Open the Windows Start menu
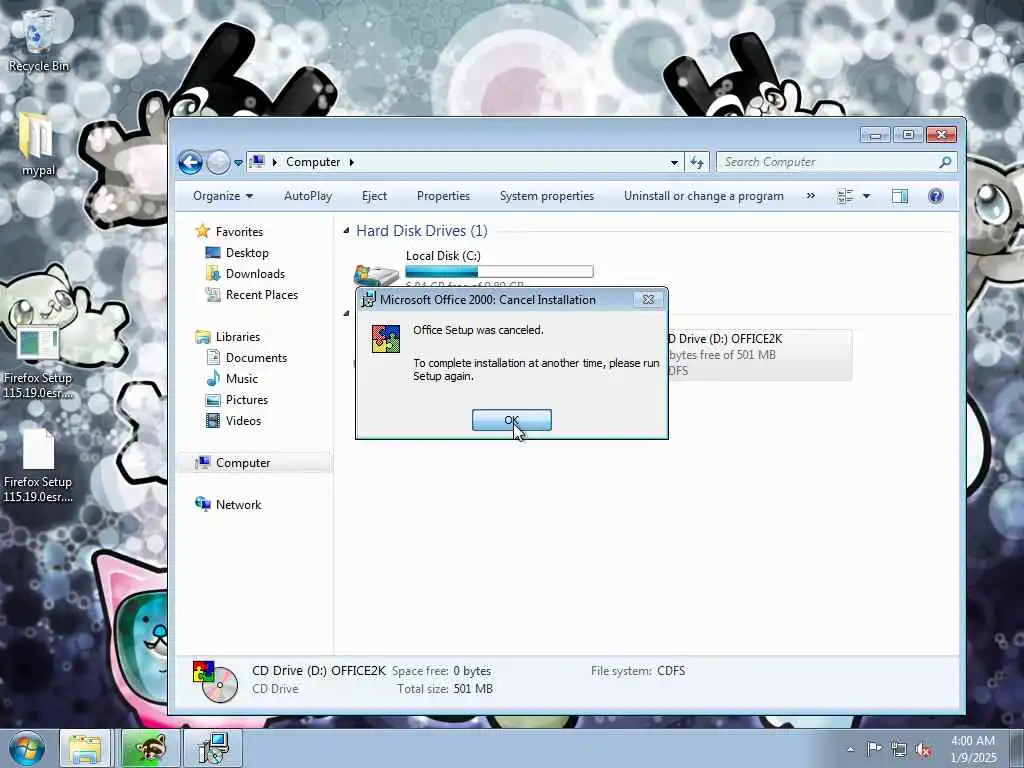Screen dimensions: 1024x768 click(26, 748)
